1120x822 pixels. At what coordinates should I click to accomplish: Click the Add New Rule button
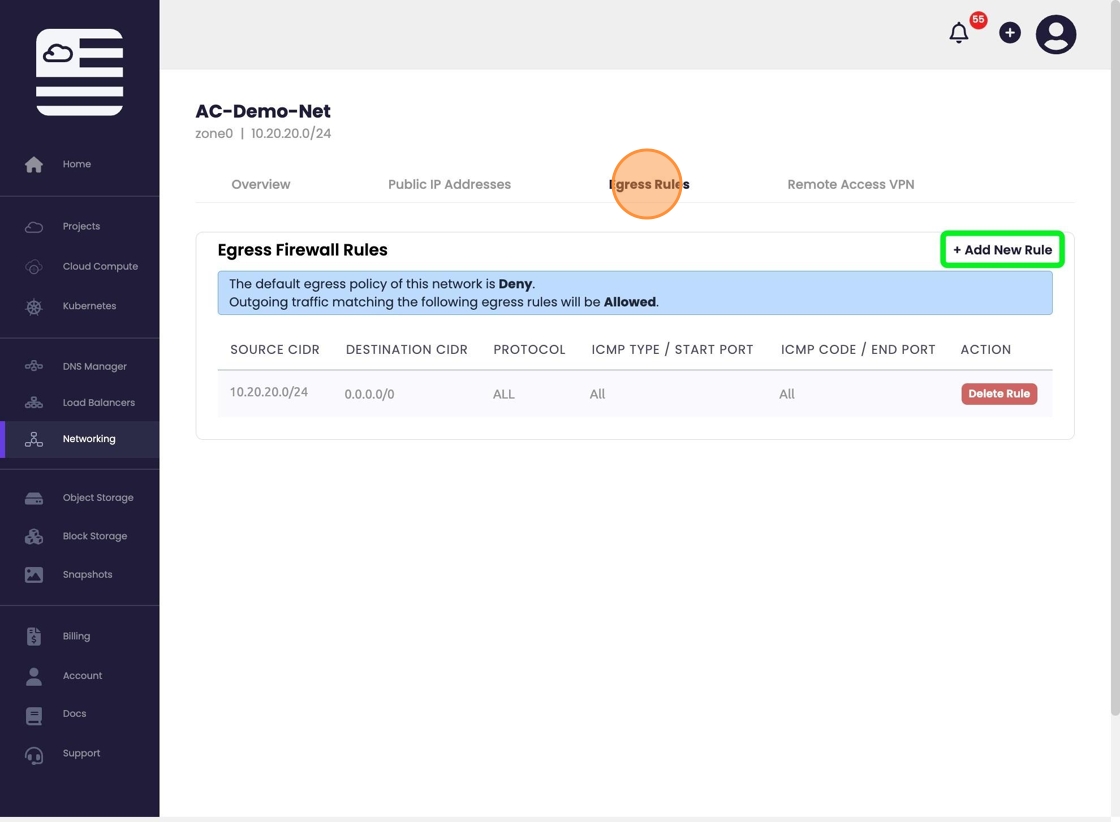click(1002, 250)
